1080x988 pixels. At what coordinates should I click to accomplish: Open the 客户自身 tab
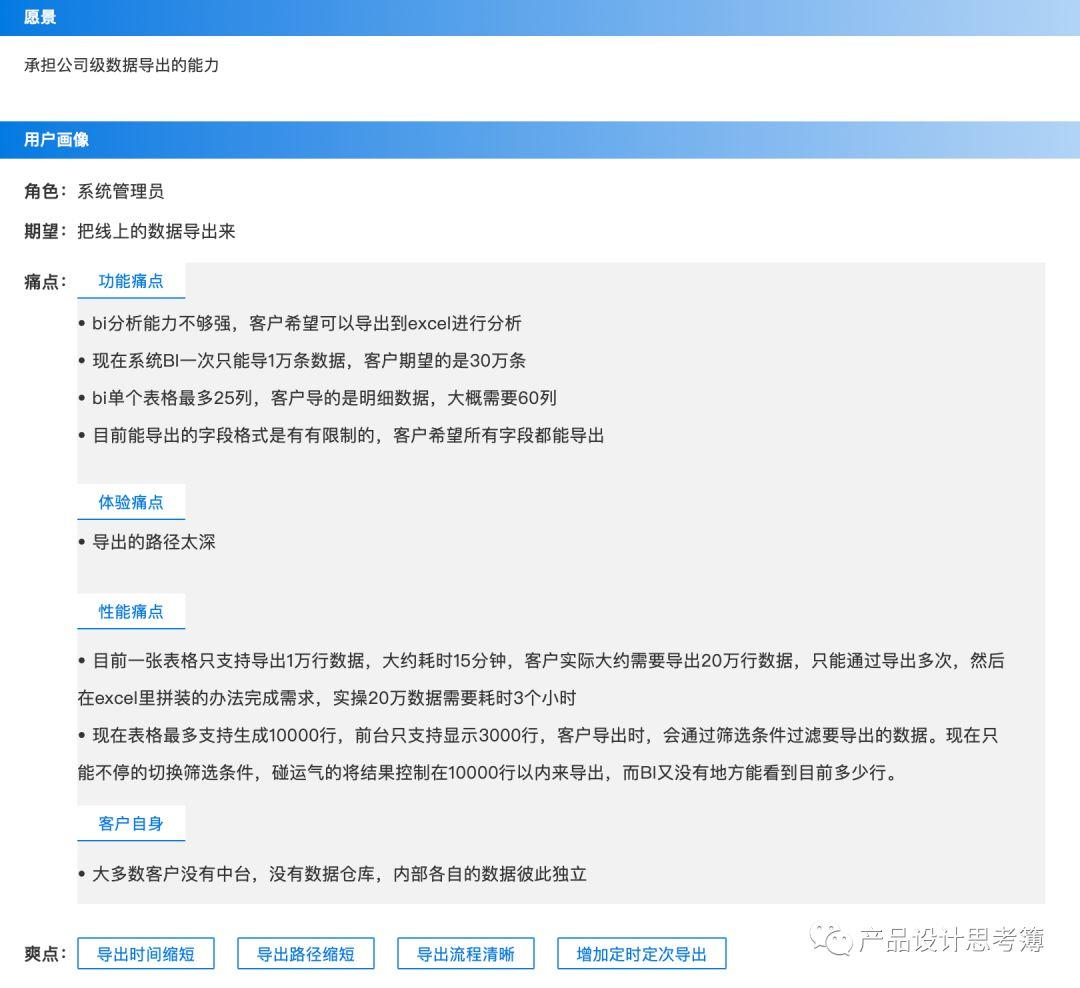click(131, 824)
